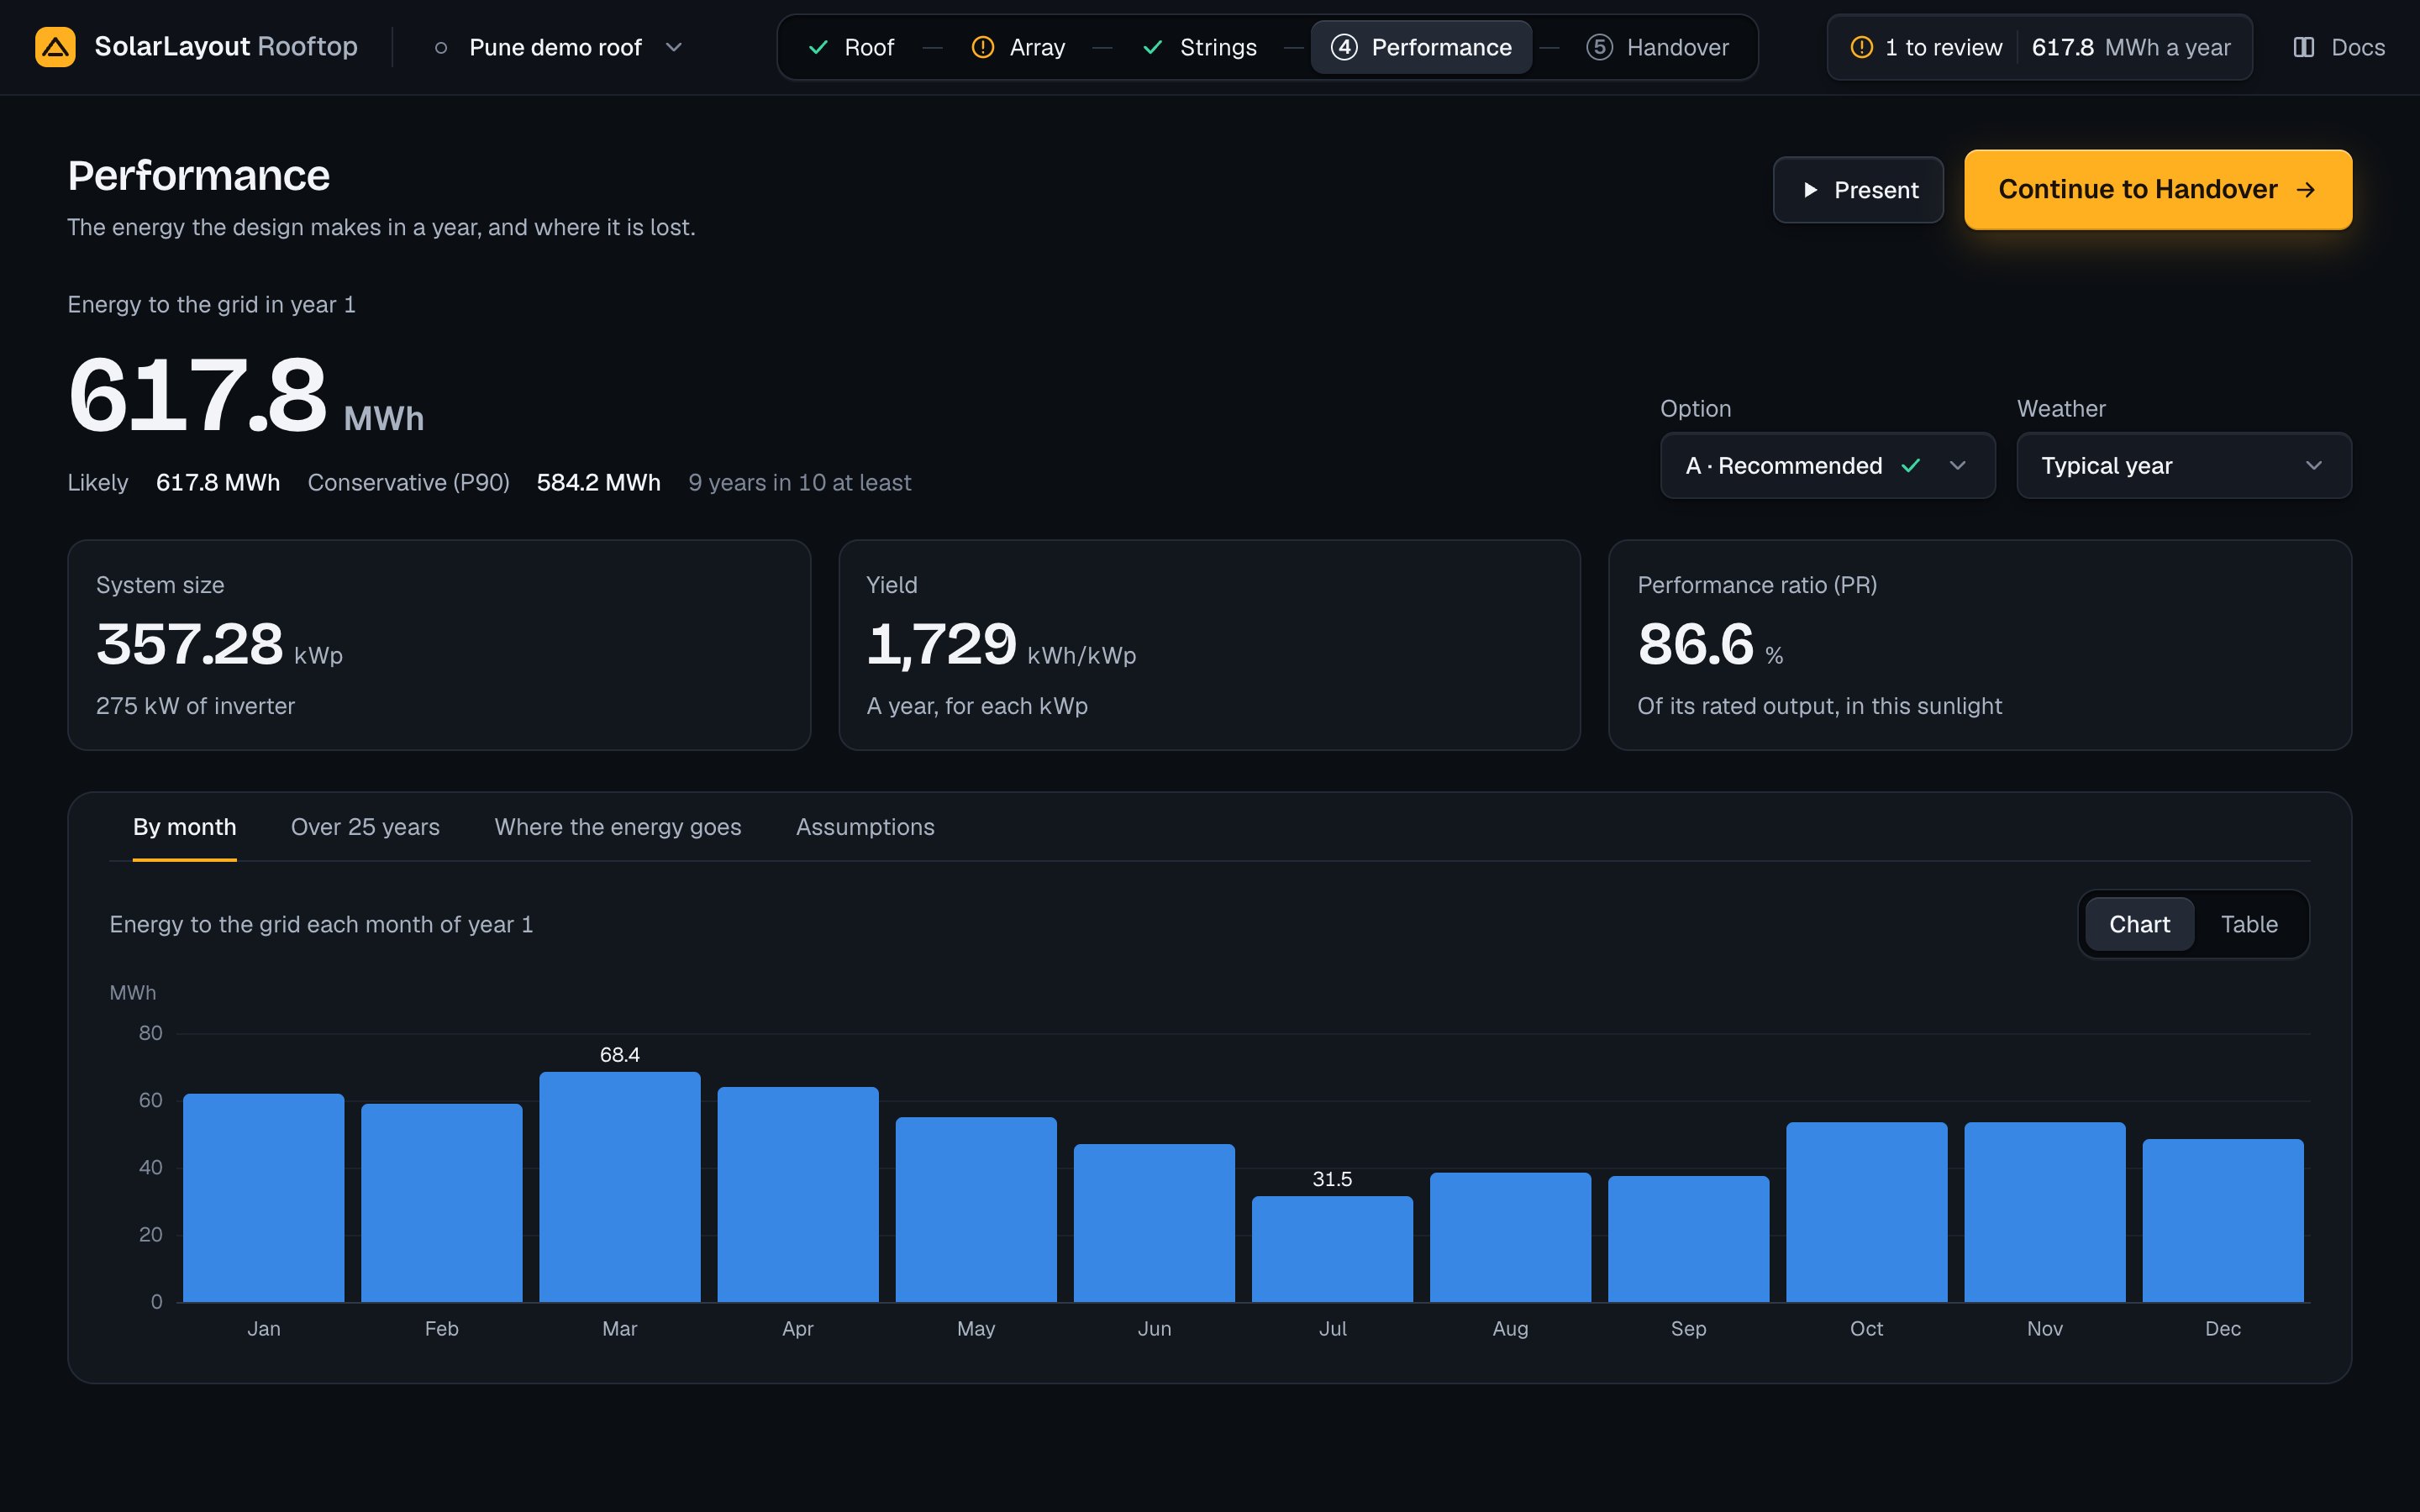Click the review warning icon beside '1 to review'
The image size is (2420, 1512).
point(1861,47)
